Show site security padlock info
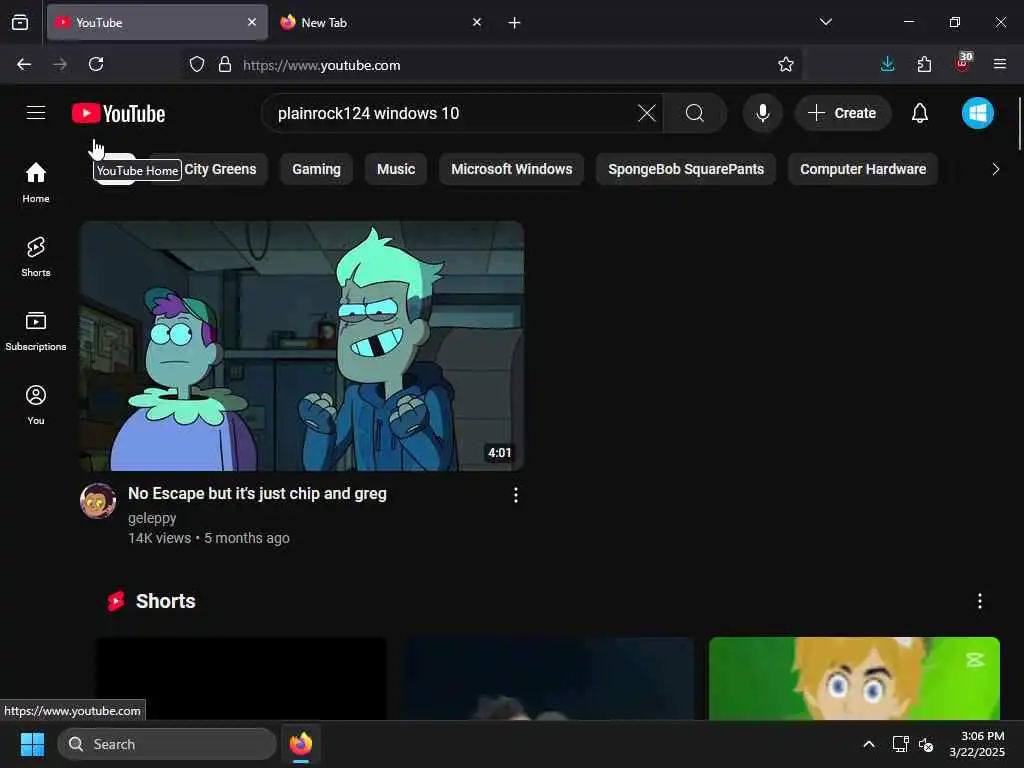The height and width of the screenshot is (768, 1024). pos(225,64)
